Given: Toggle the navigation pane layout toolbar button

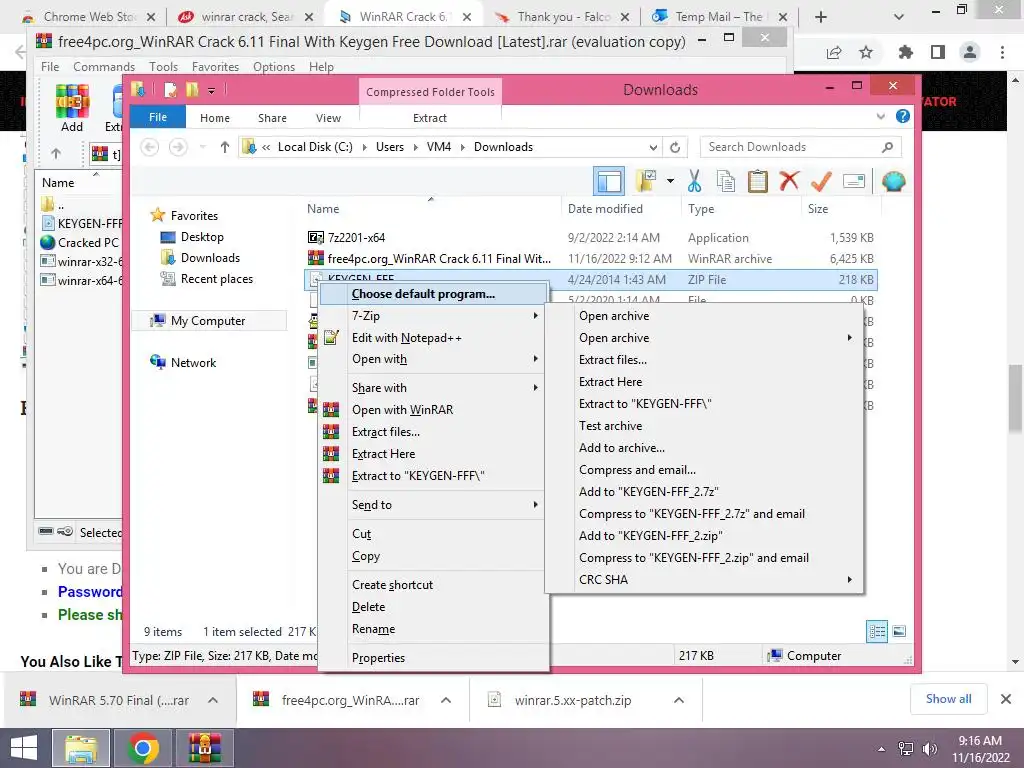Looking at the screenshot, I should click(x=609, y=181).
